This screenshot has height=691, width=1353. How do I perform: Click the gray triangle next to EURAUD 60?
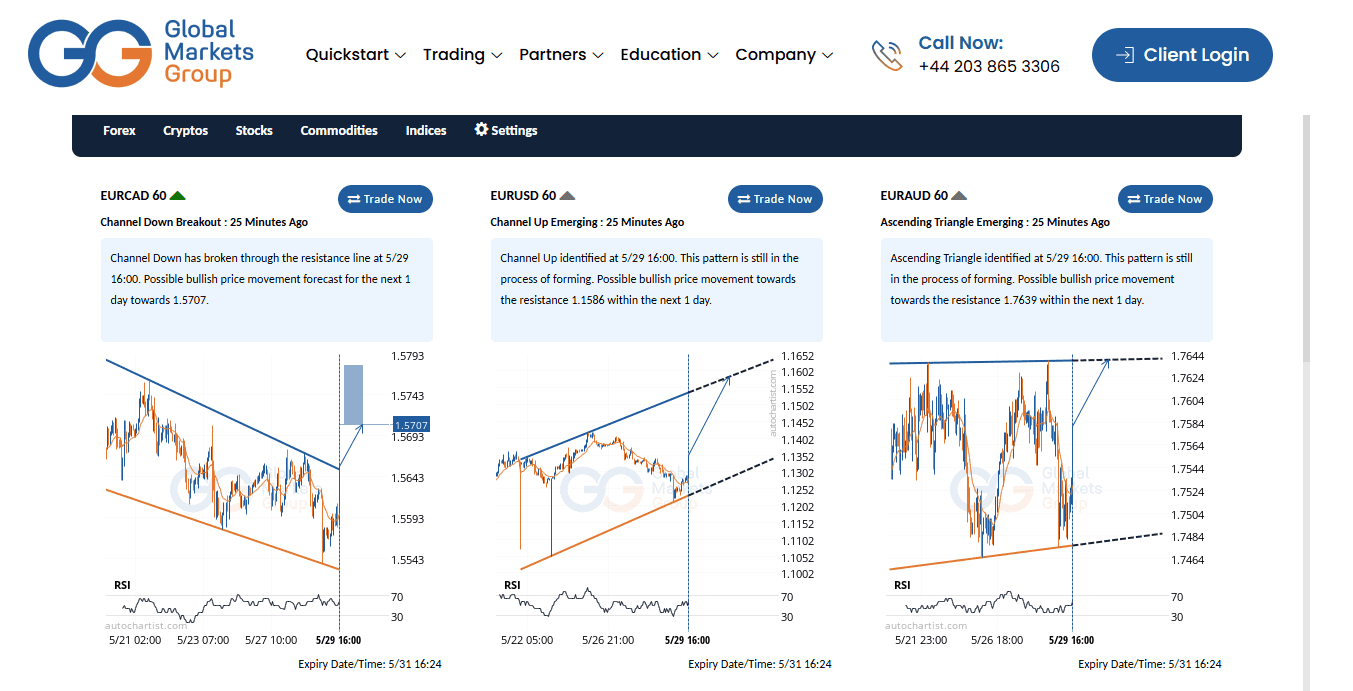(x=959, y=196)
